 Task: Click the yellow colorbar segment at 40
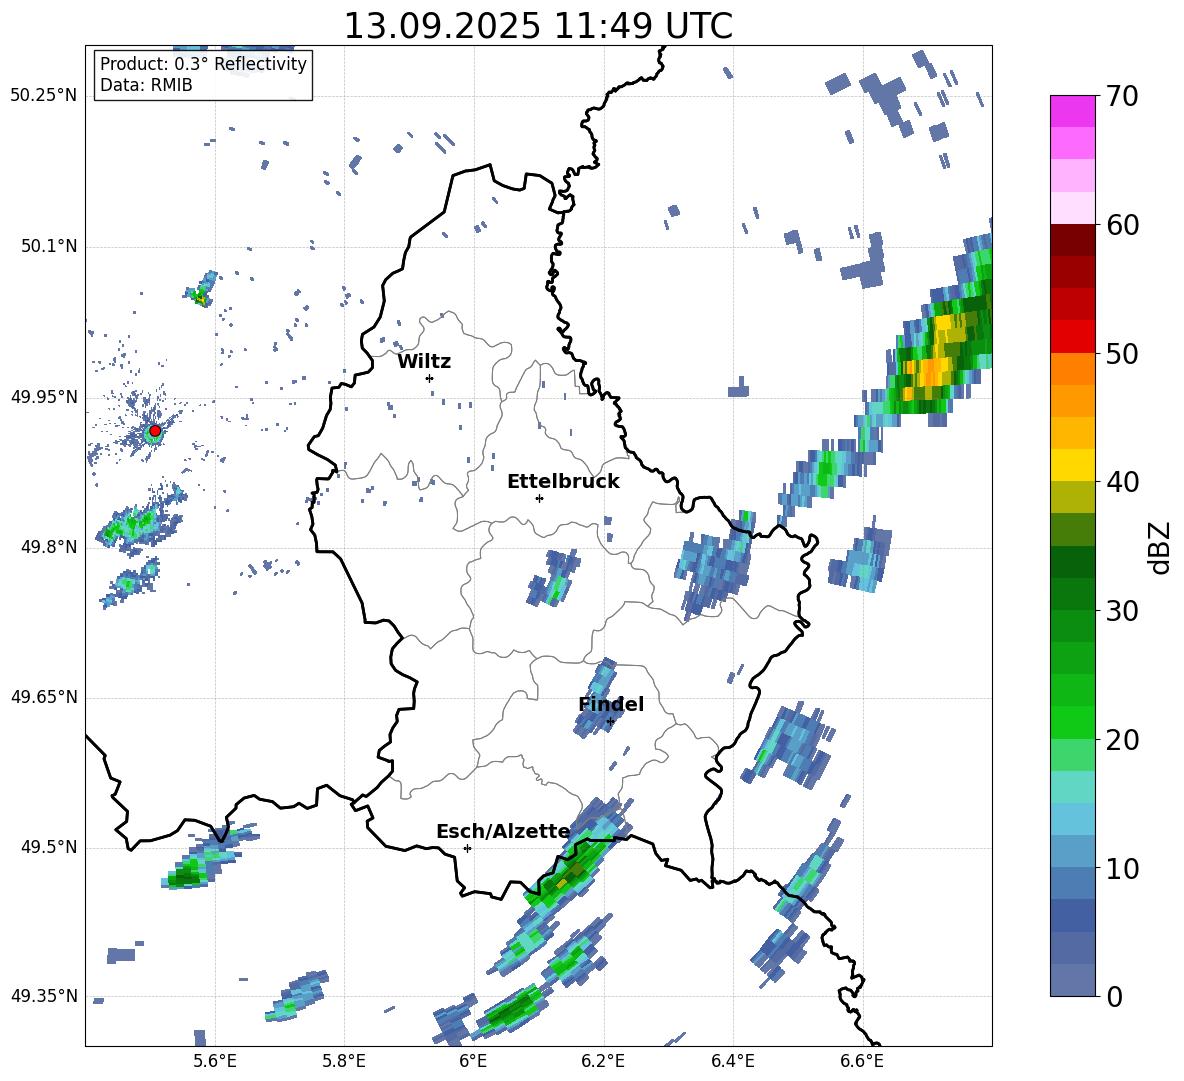(1072, 465)
